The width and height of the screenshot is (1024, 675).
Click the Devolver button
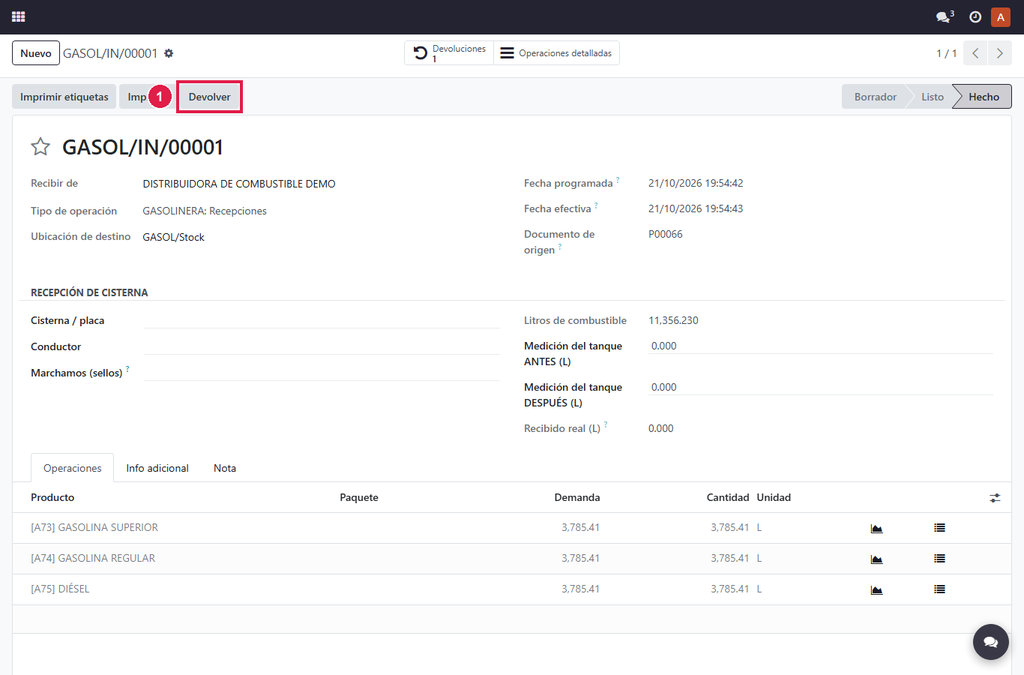tap(210, 97)
